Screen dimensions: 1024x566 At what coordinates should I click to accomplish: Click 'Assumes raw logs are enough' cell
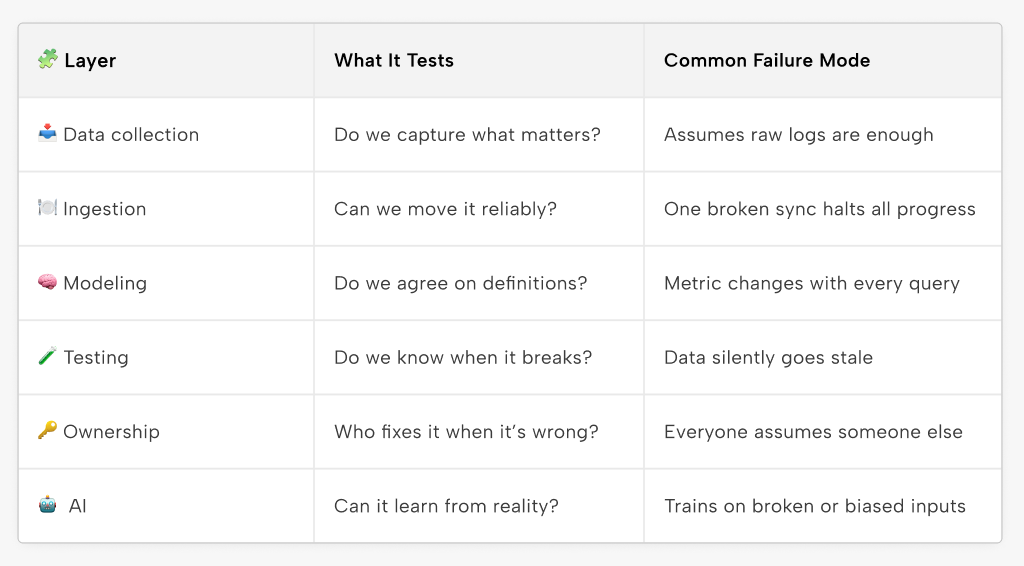click(x=799, y=135)
